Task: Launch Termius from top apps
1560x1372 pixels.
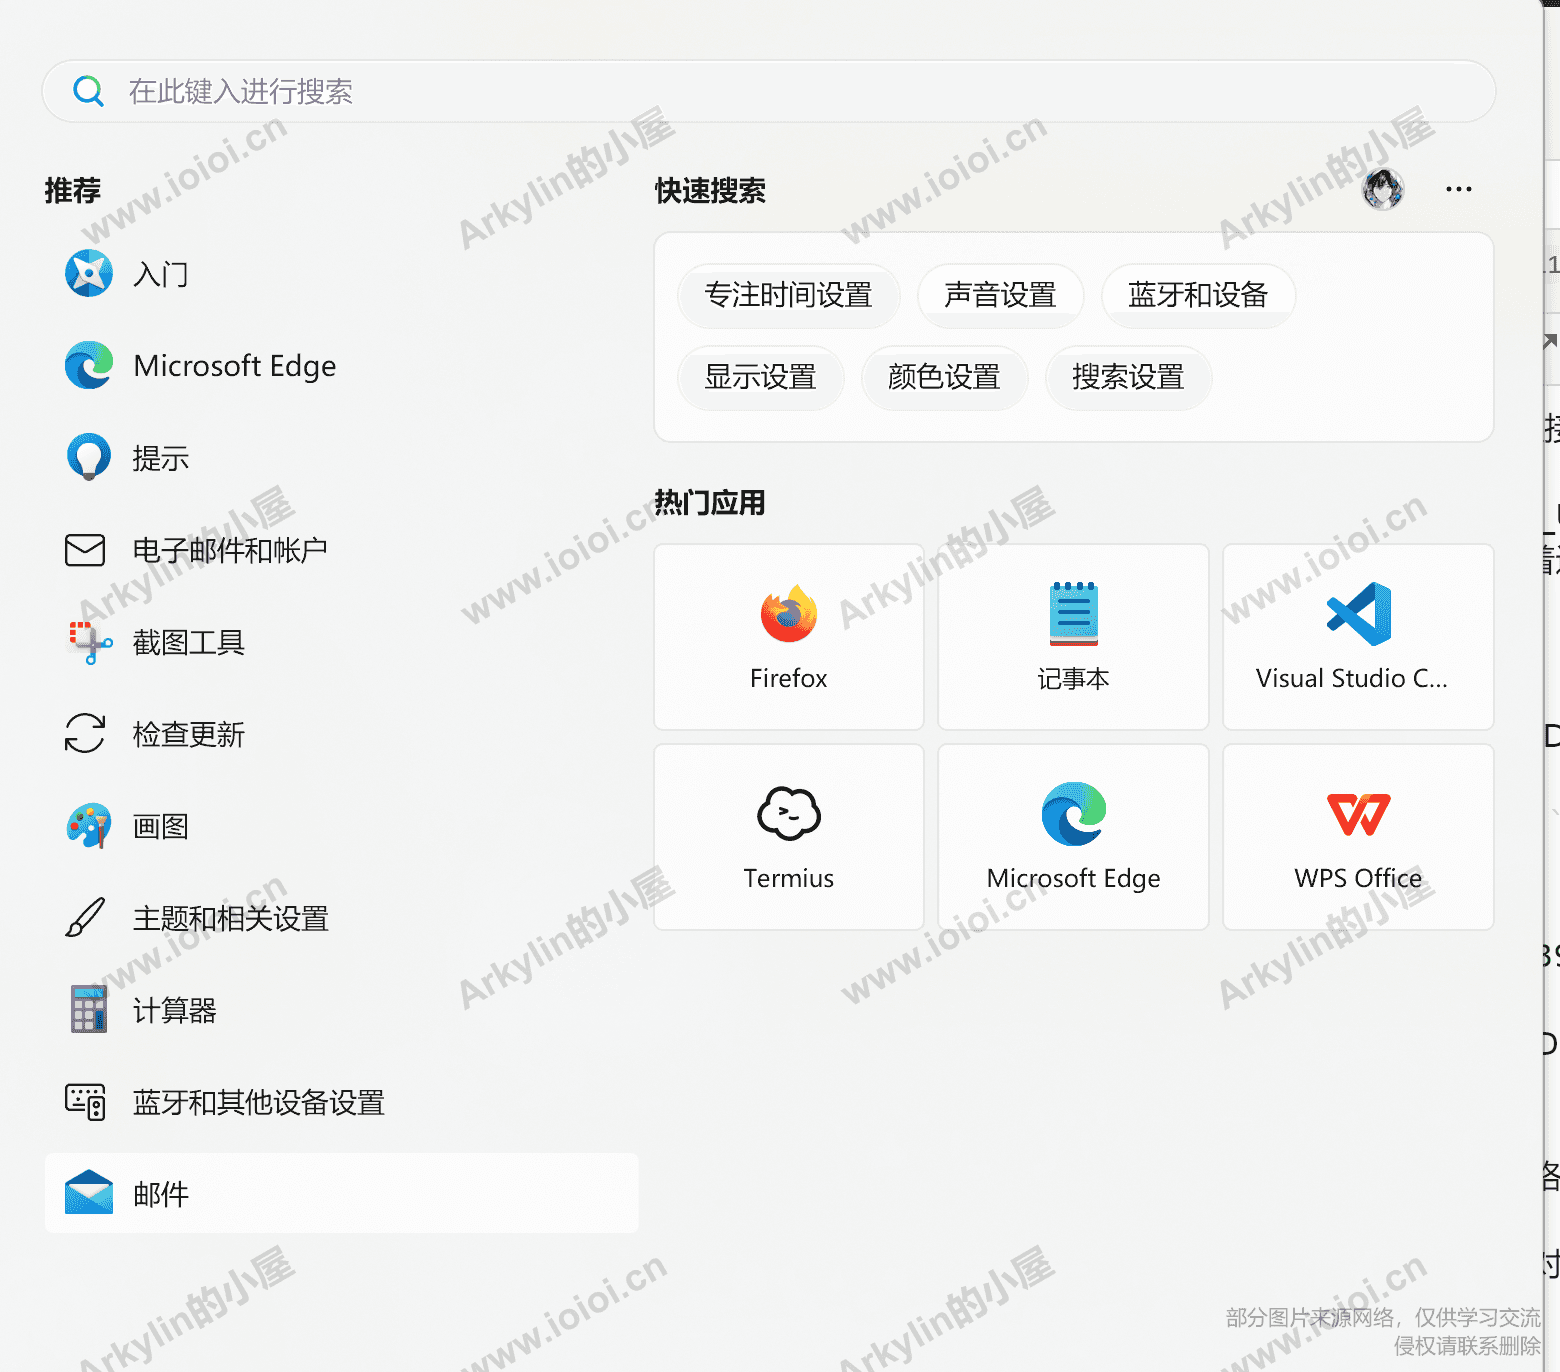Action: point(789,837)
